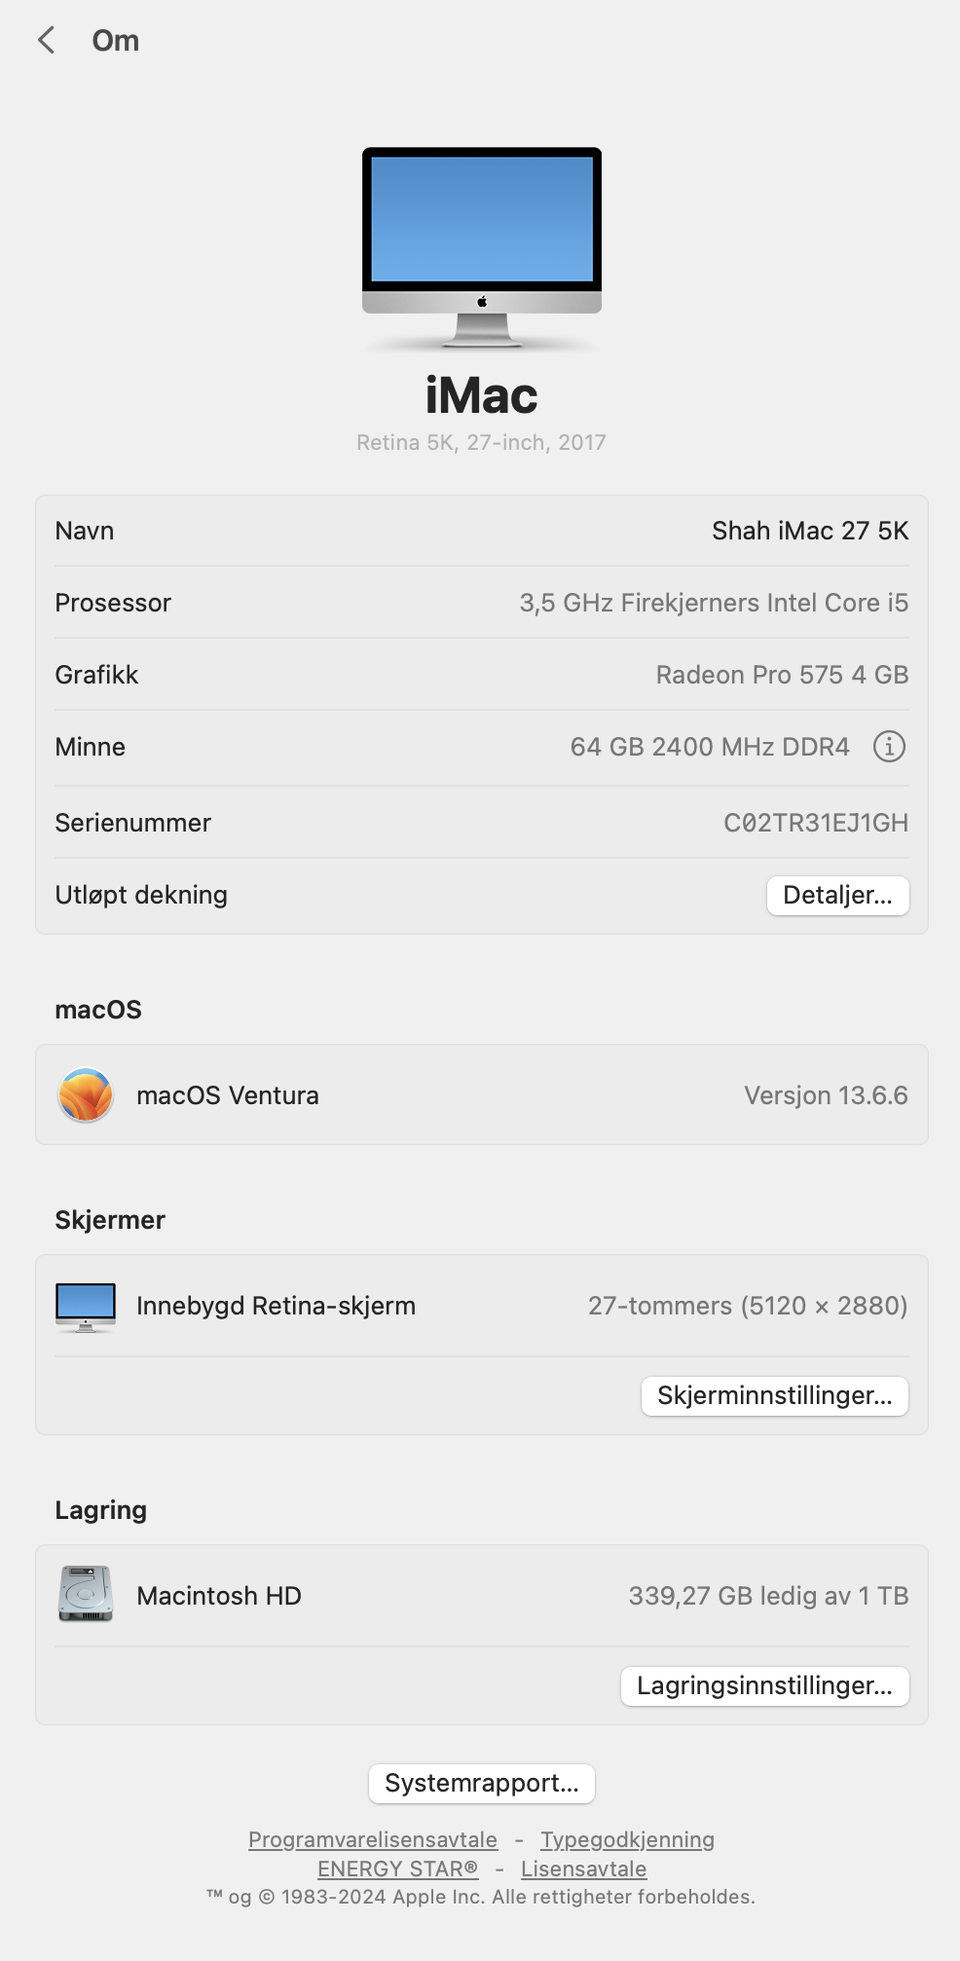Open the ENERGY STAR link
960x1961 pixels.
(x=397, y=1868)
